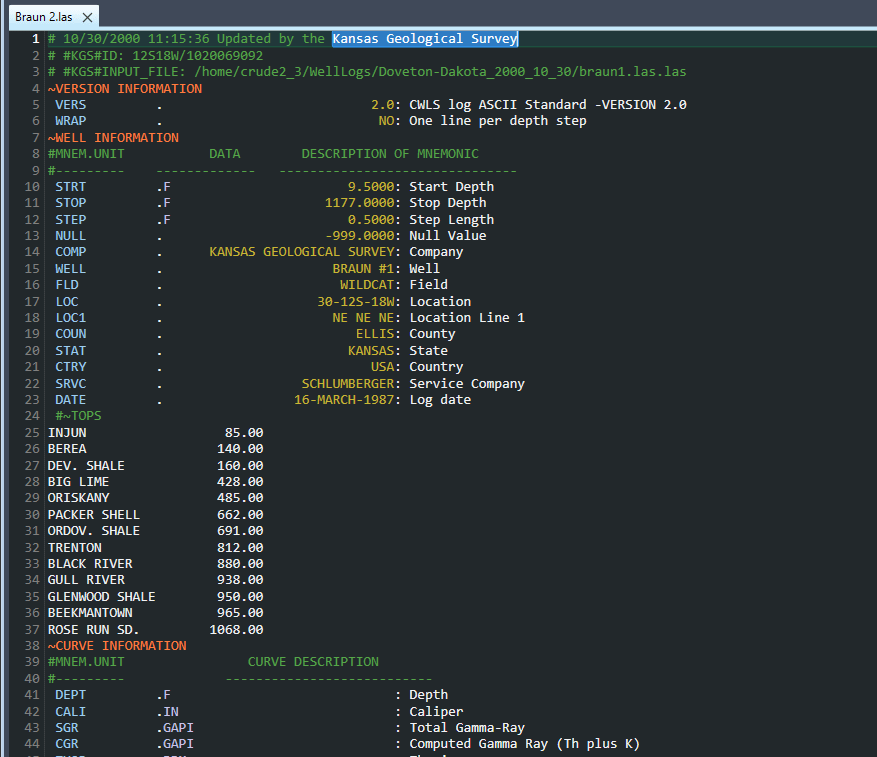Image resolution: width=877 pixels, height=757 pixels.
Task: Click the SCHLUMBERGER service company value
Action: (350, 384)
